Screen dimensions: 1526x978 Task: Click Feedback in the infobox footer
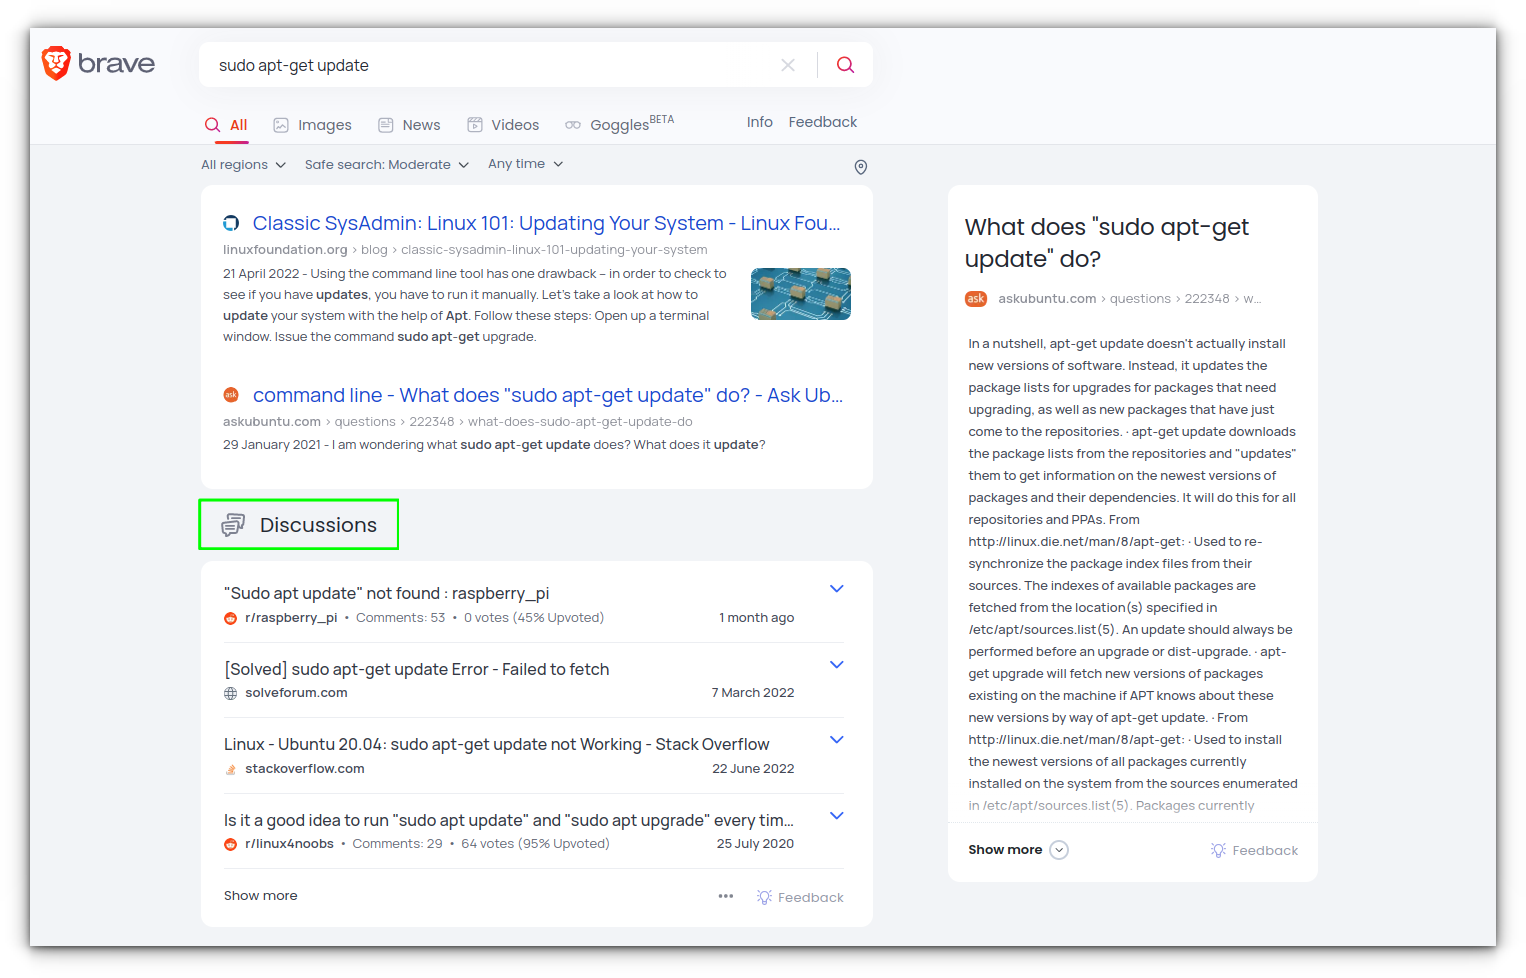click(1265, 851)
